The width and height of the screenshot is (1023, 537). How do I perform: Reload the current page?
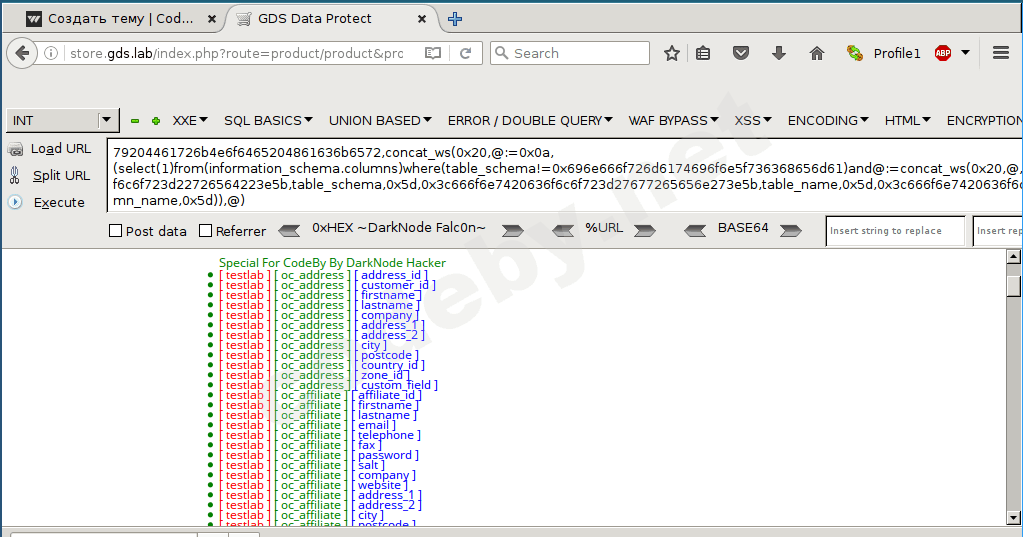click(465, 54)
